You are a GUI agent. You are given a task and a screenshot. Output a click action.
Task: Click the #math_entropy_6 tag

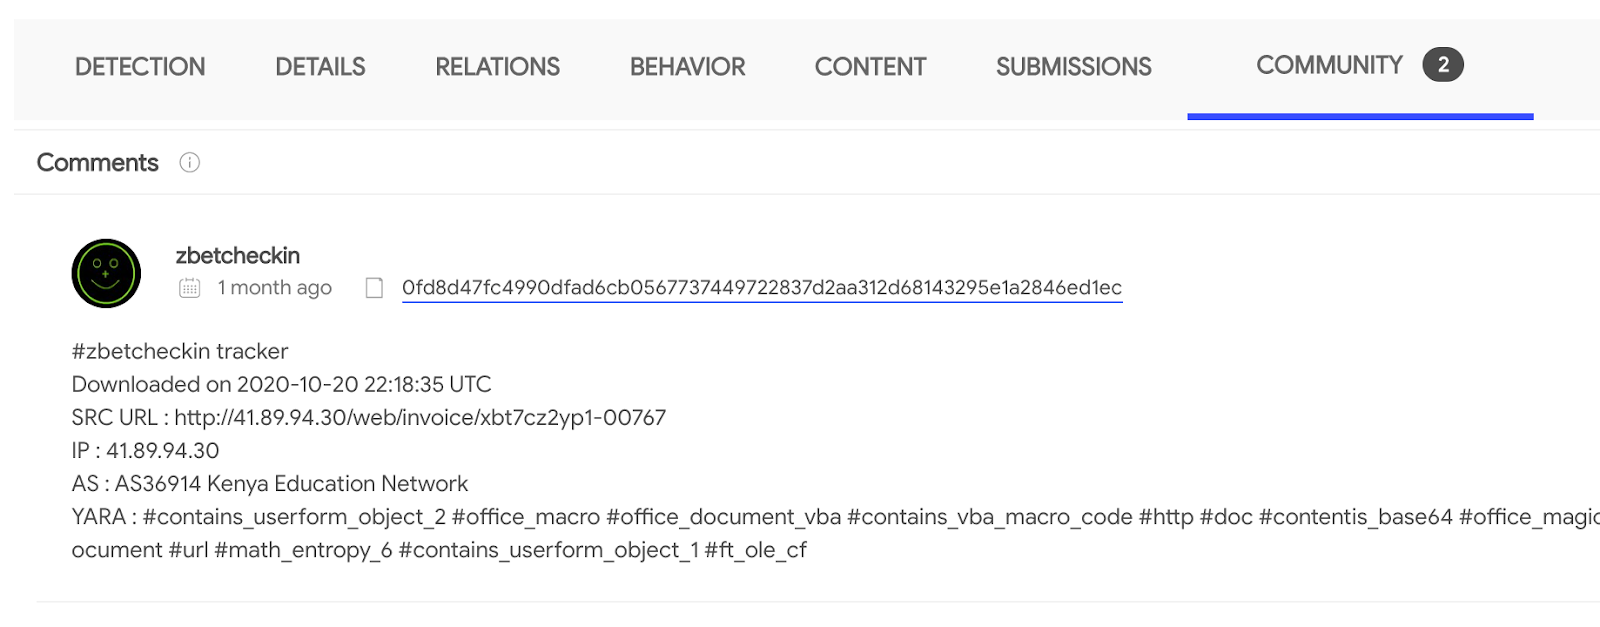pos(303,550)
